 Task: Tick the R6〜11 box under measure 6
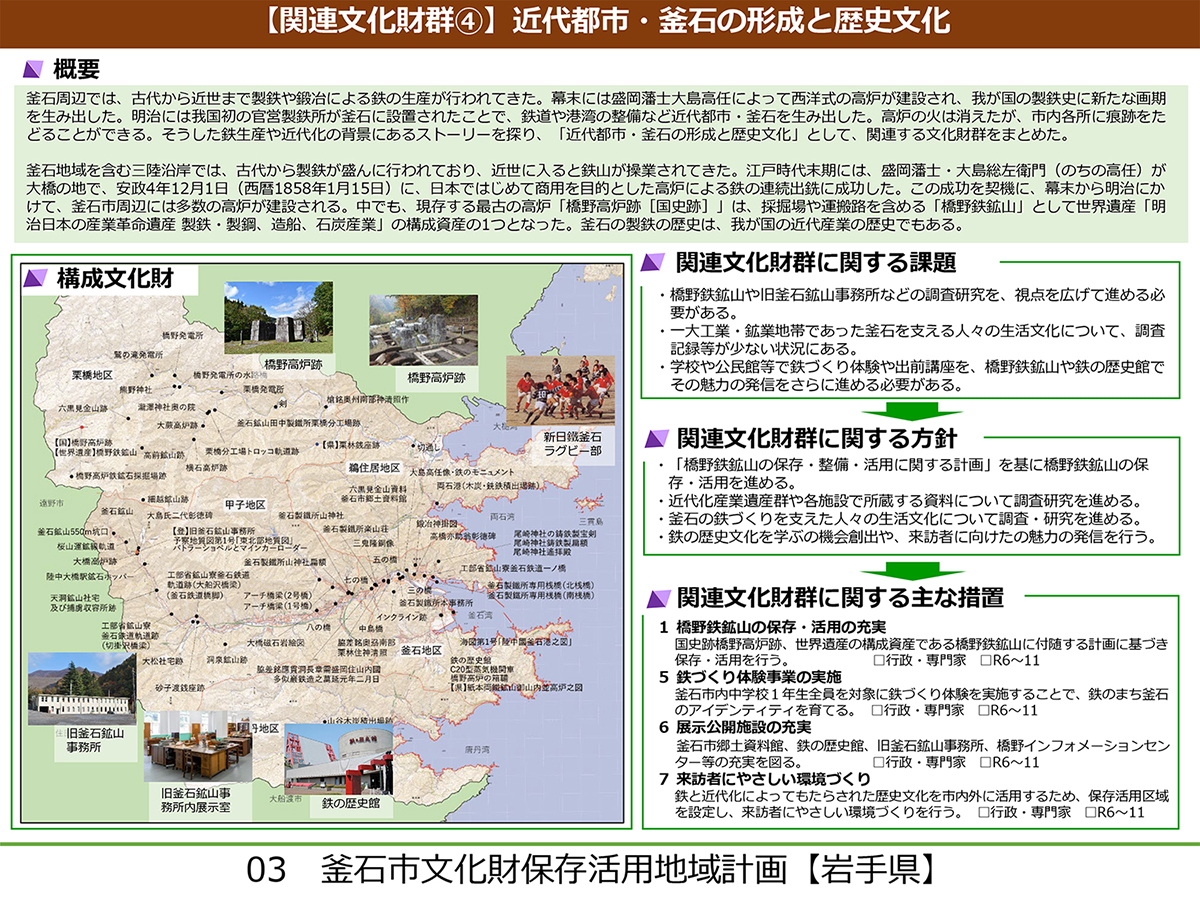click(985, 762)
